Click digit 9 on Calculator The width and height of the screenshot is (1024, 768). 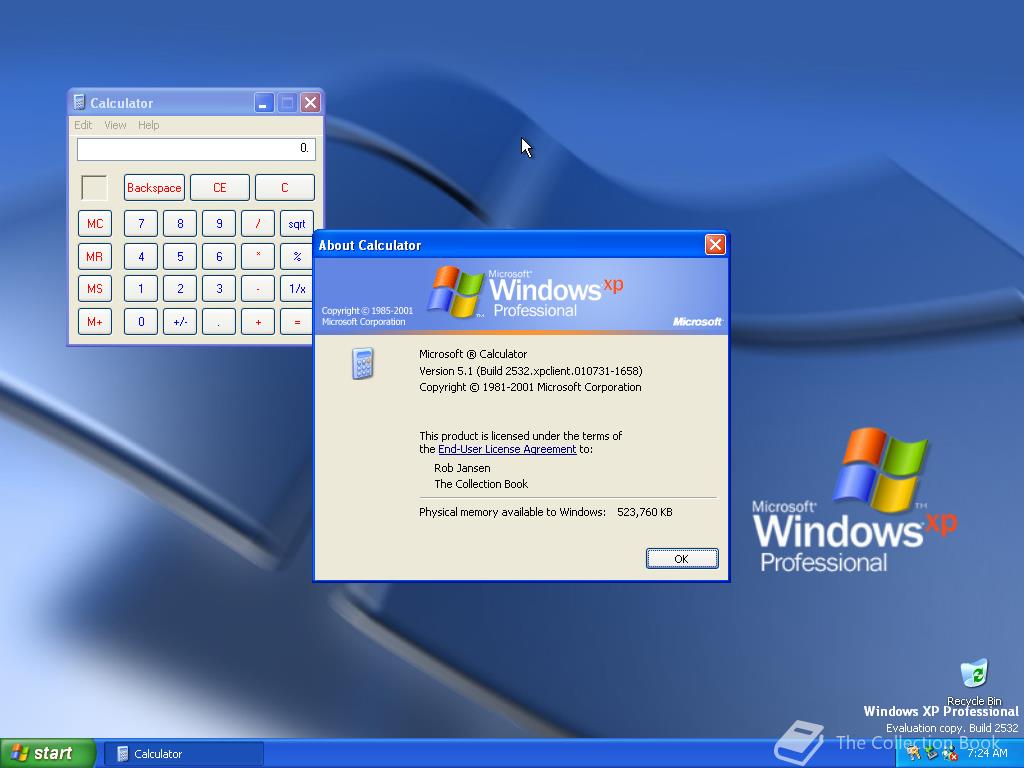coord(219,223)
